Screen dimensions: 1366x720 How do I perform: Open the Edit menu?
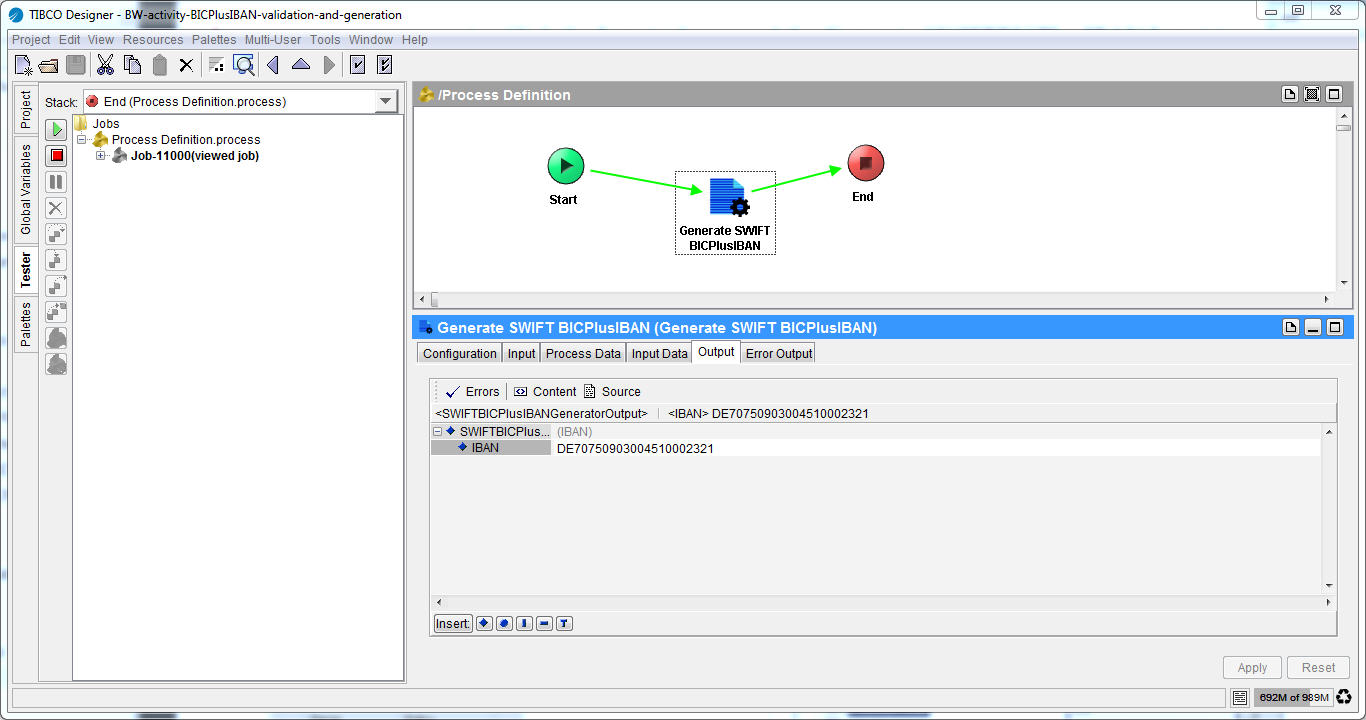(69, 40)
